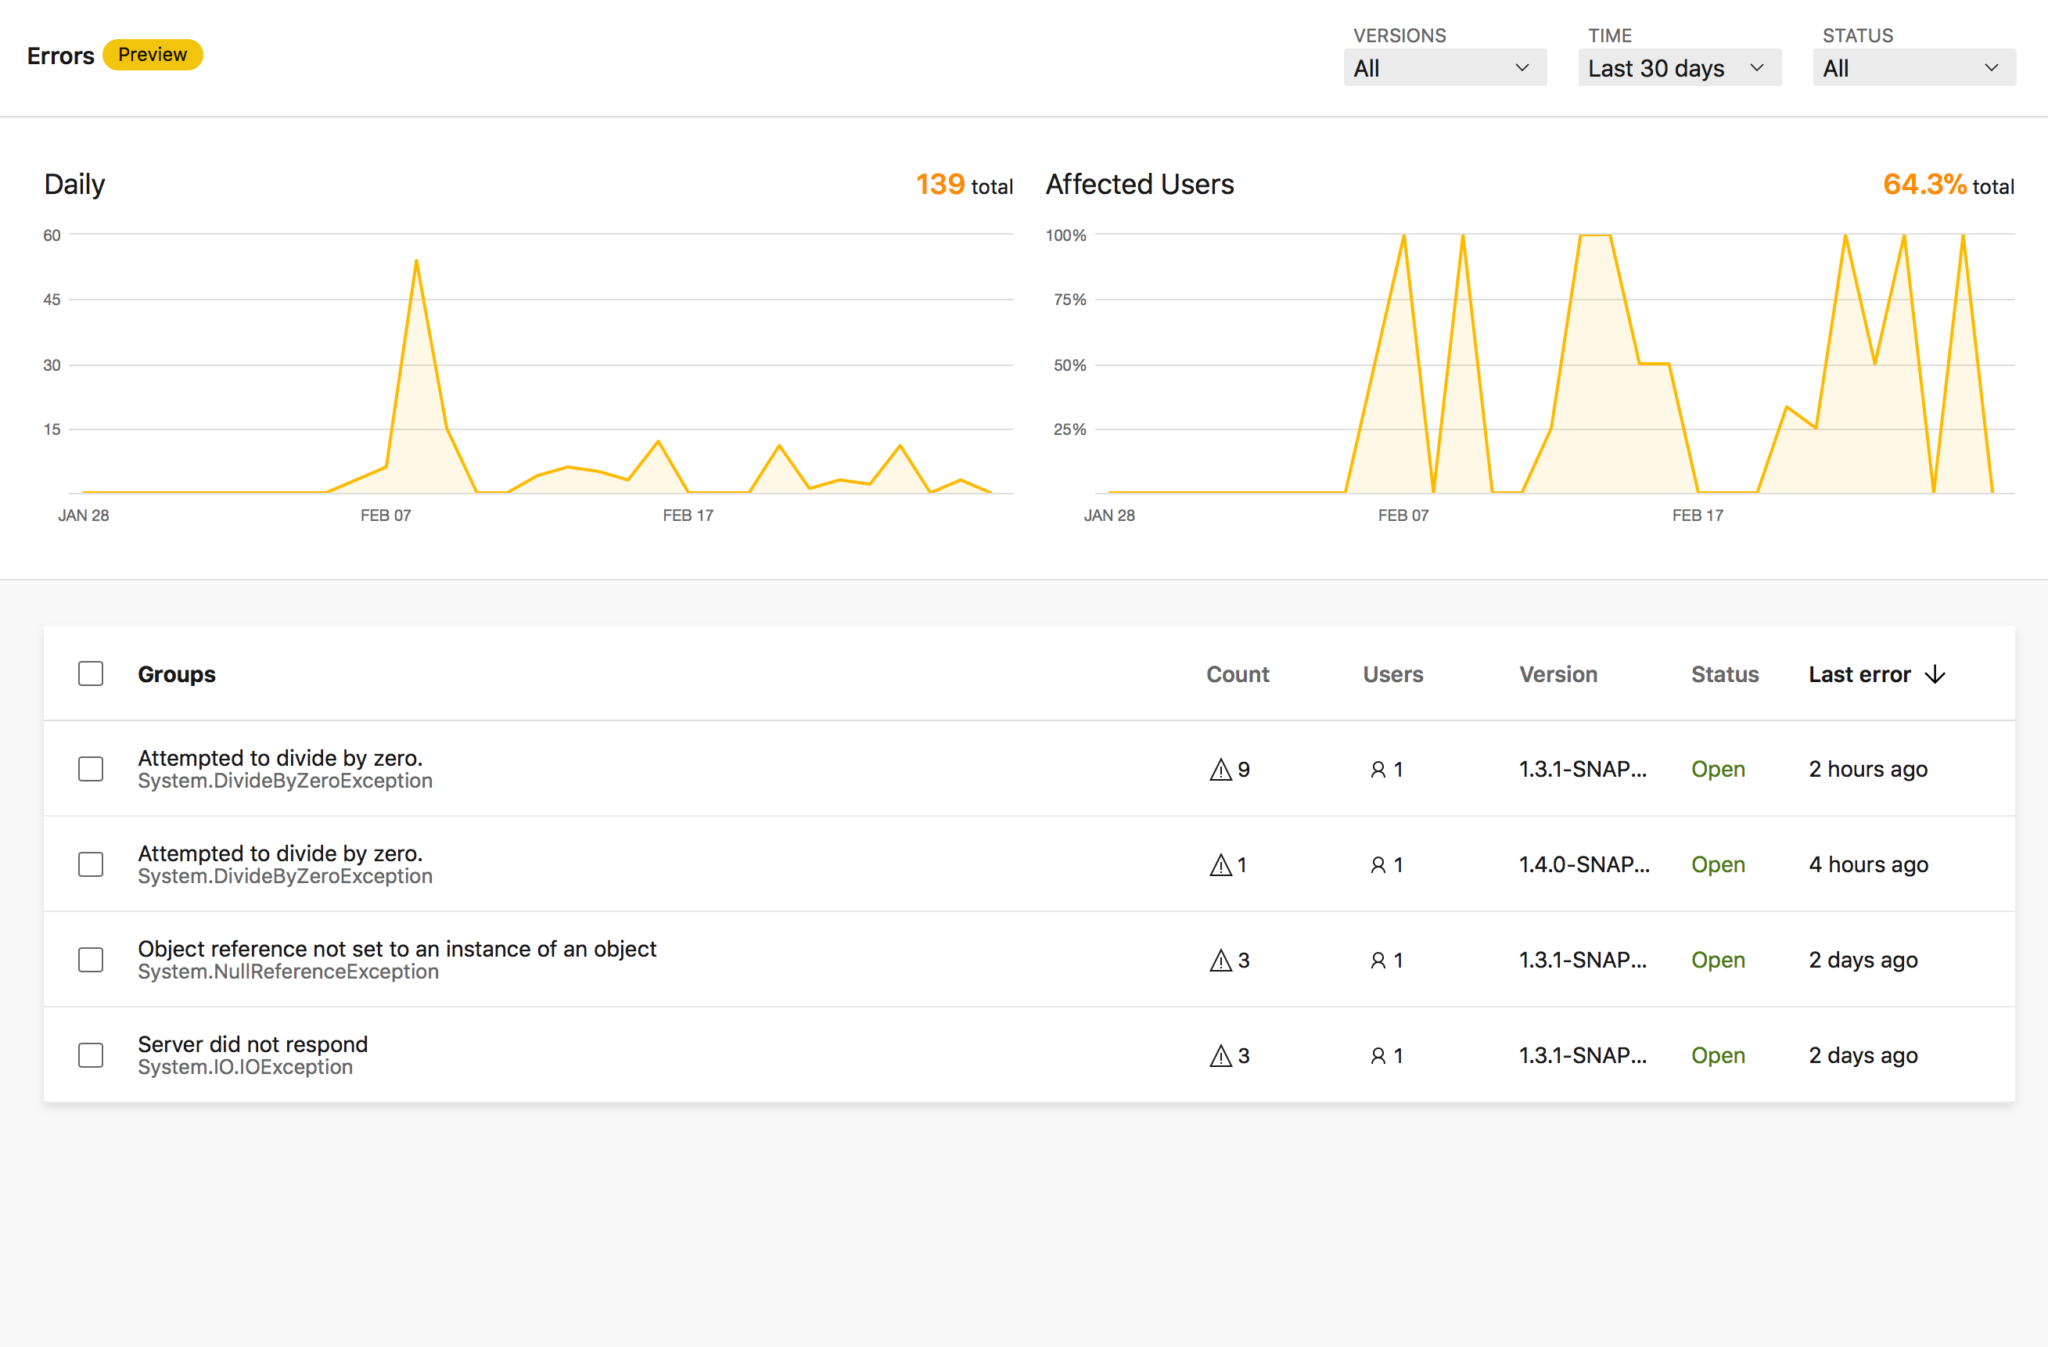Click the warning icon in the NullReferenceException row
This screenshot has height=1347, width=2048.
[1220, 960]
